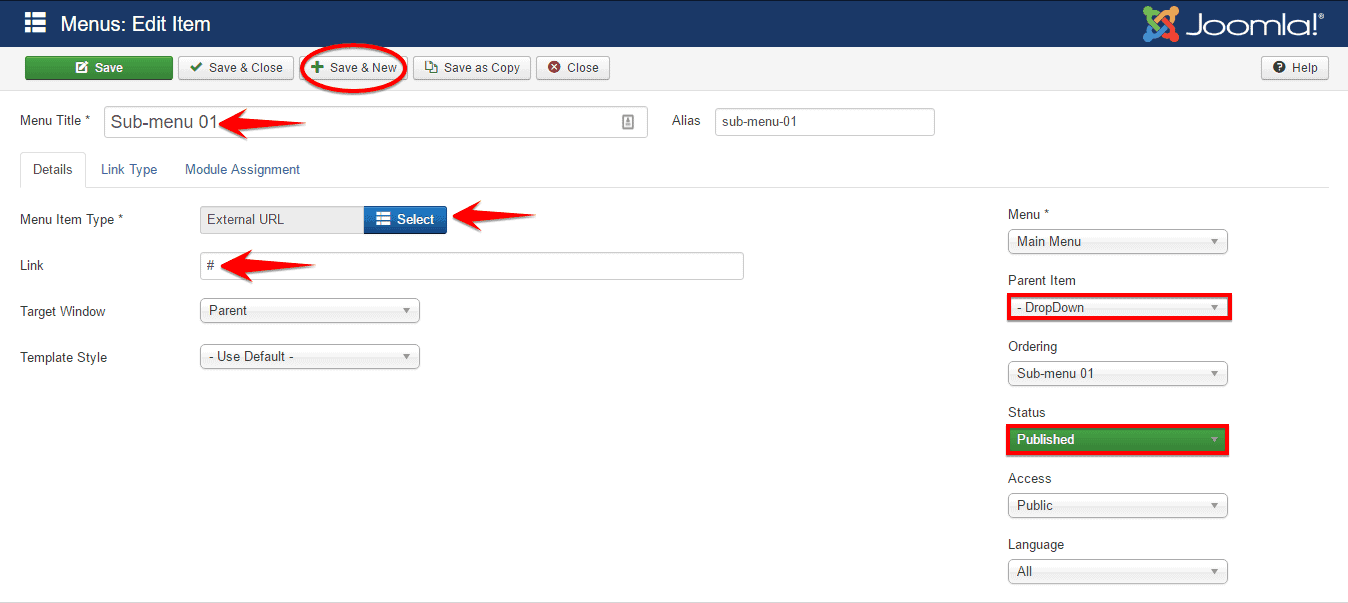This screenshot has width=1348, height=603.
Task: Click the green Save button
Action: 98,67
